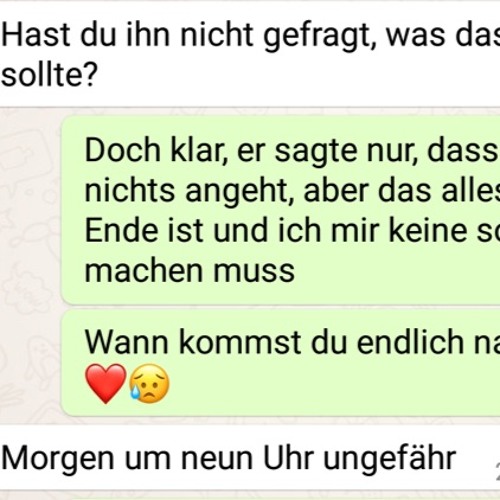Viewport: 500px width, 500px height.
Task: Click the word 'Doch' in green bubble
Action: click(123, 151)
